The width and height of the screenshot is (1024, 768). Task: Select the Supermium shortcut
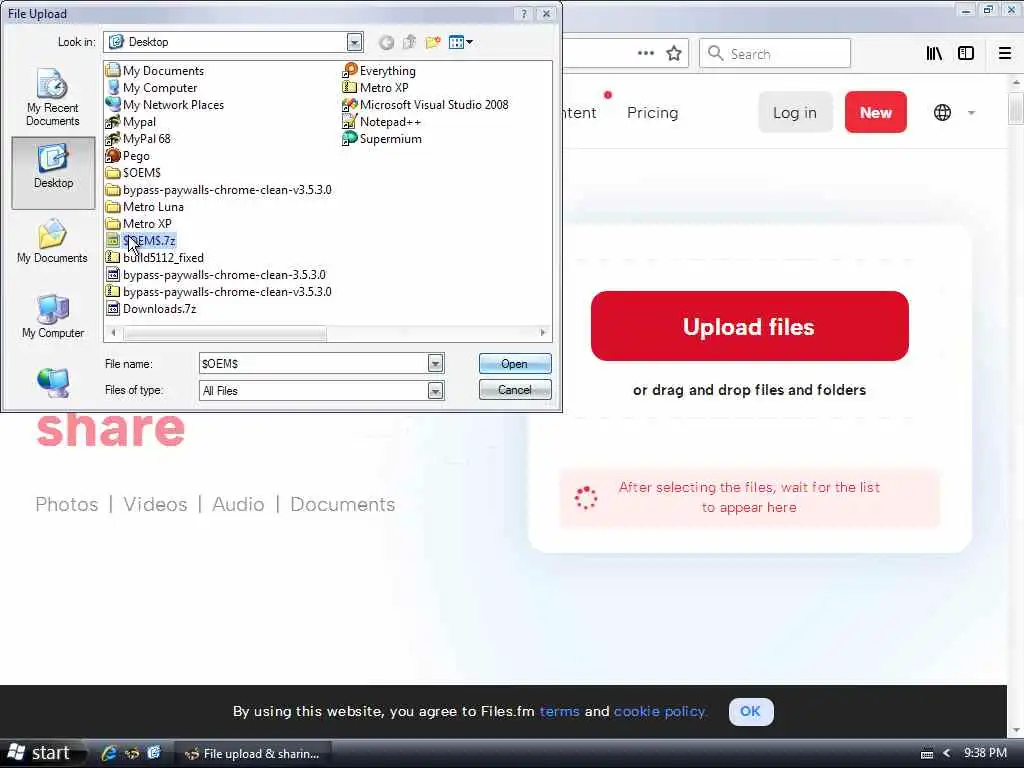(x=382, y=138)
